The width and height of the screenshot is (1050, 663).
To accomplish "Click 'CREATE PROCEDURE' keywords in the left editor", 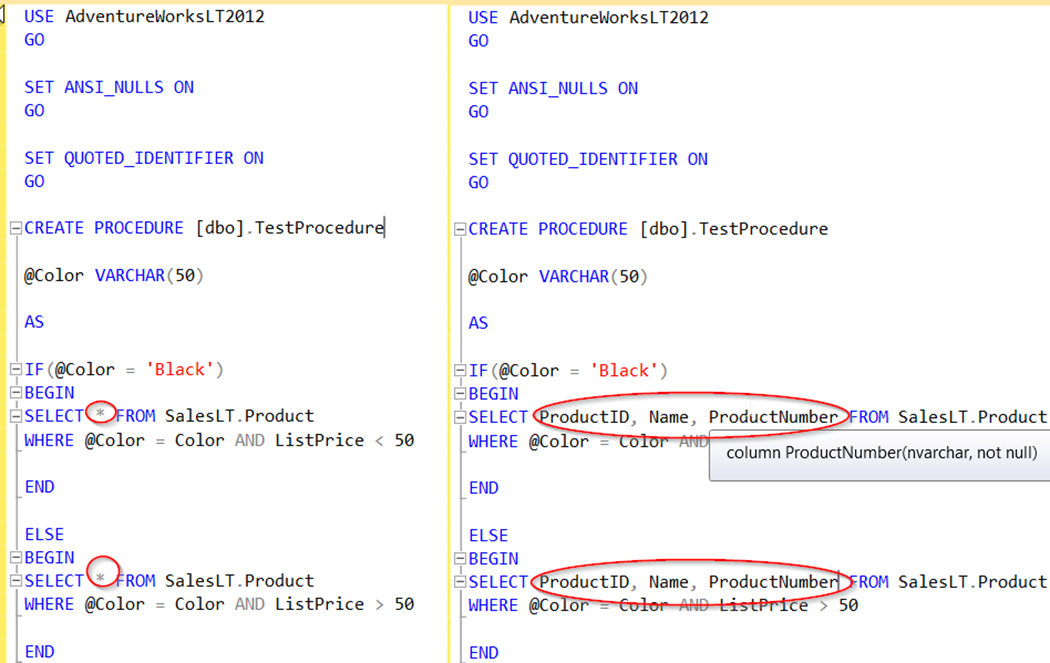I will (104, 228).
